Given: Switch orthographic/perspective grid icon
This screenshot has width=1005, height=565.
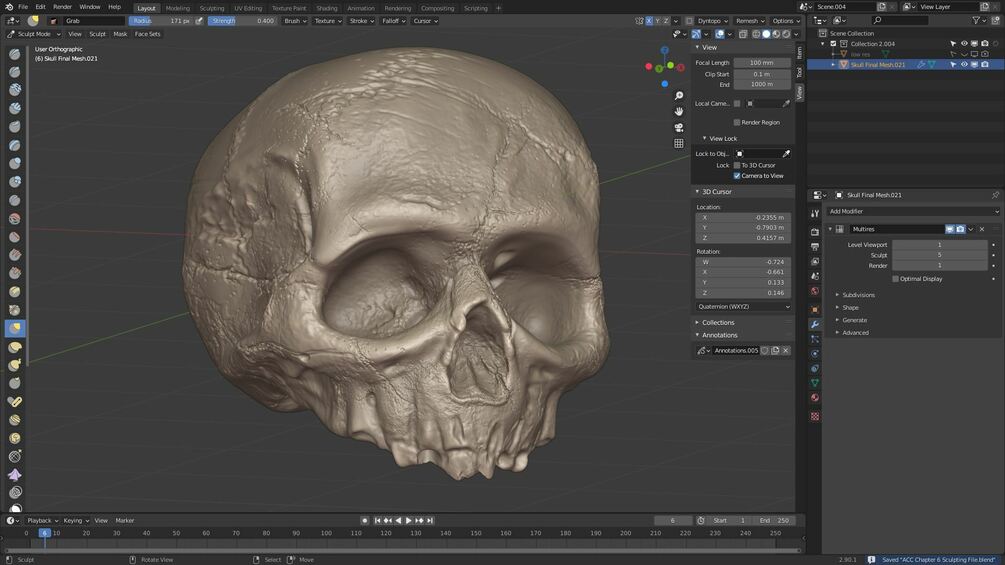Looking at the screenshot, I should (679, 143).
